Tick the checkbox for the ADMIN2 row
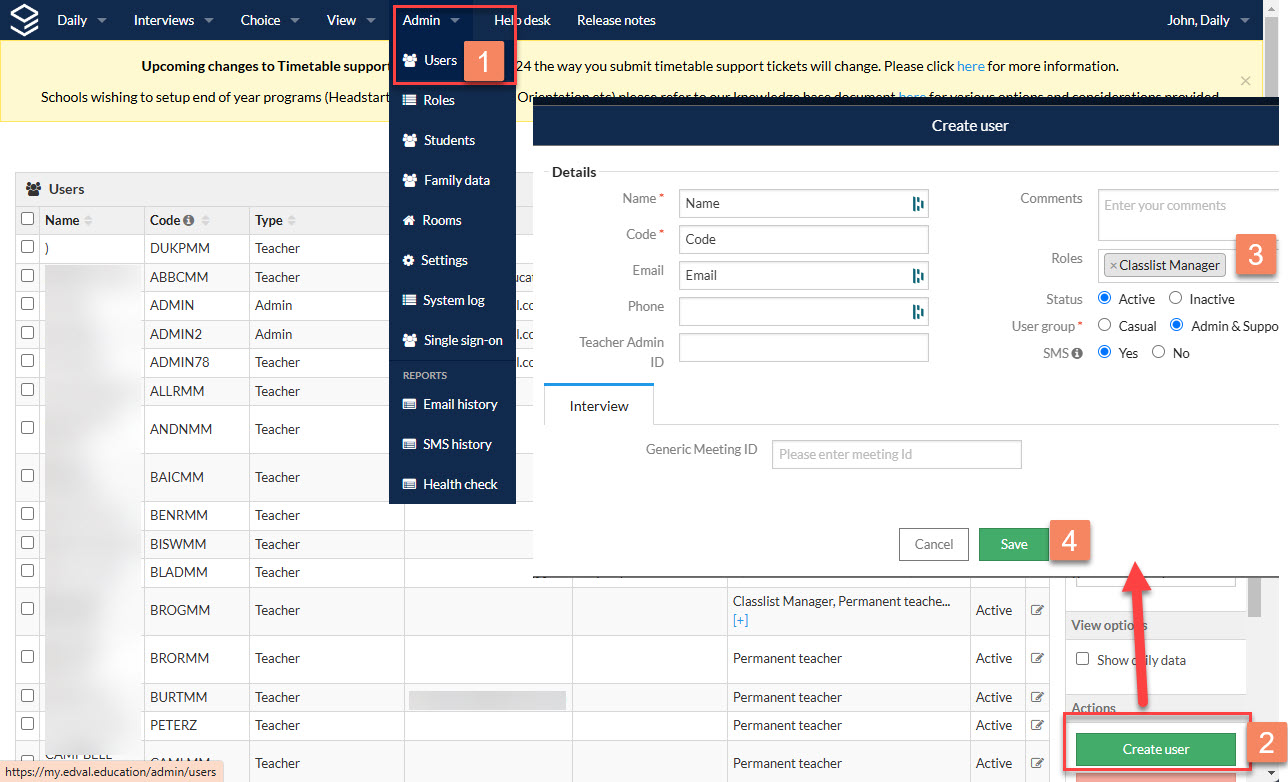1288x782 pixels. tap(27, 333)
